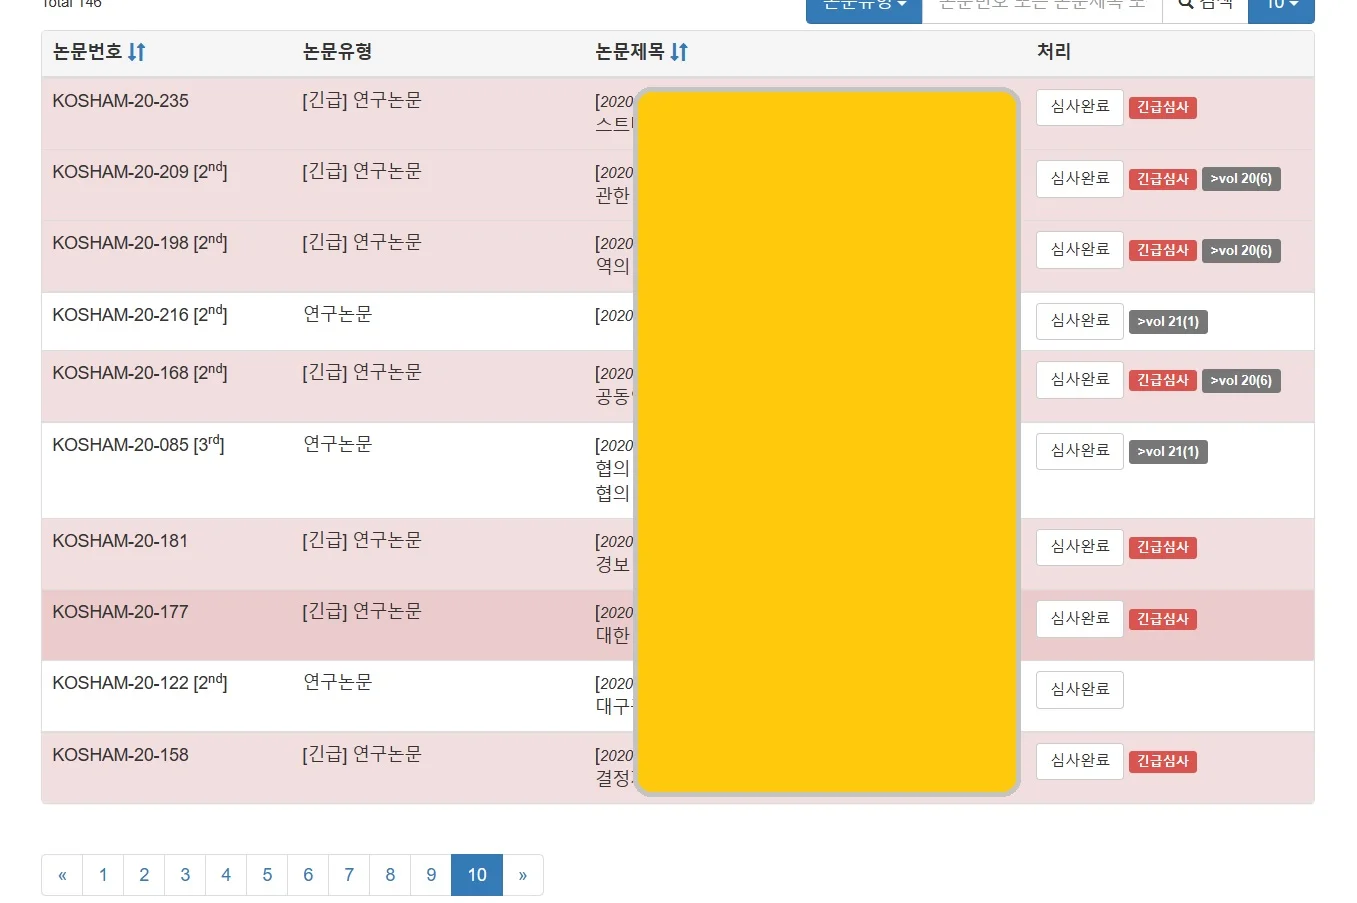Click 연구논문 type in KOSHAM-20-122 row
This screenshot has width=1357, height=903.
[338, 683]
